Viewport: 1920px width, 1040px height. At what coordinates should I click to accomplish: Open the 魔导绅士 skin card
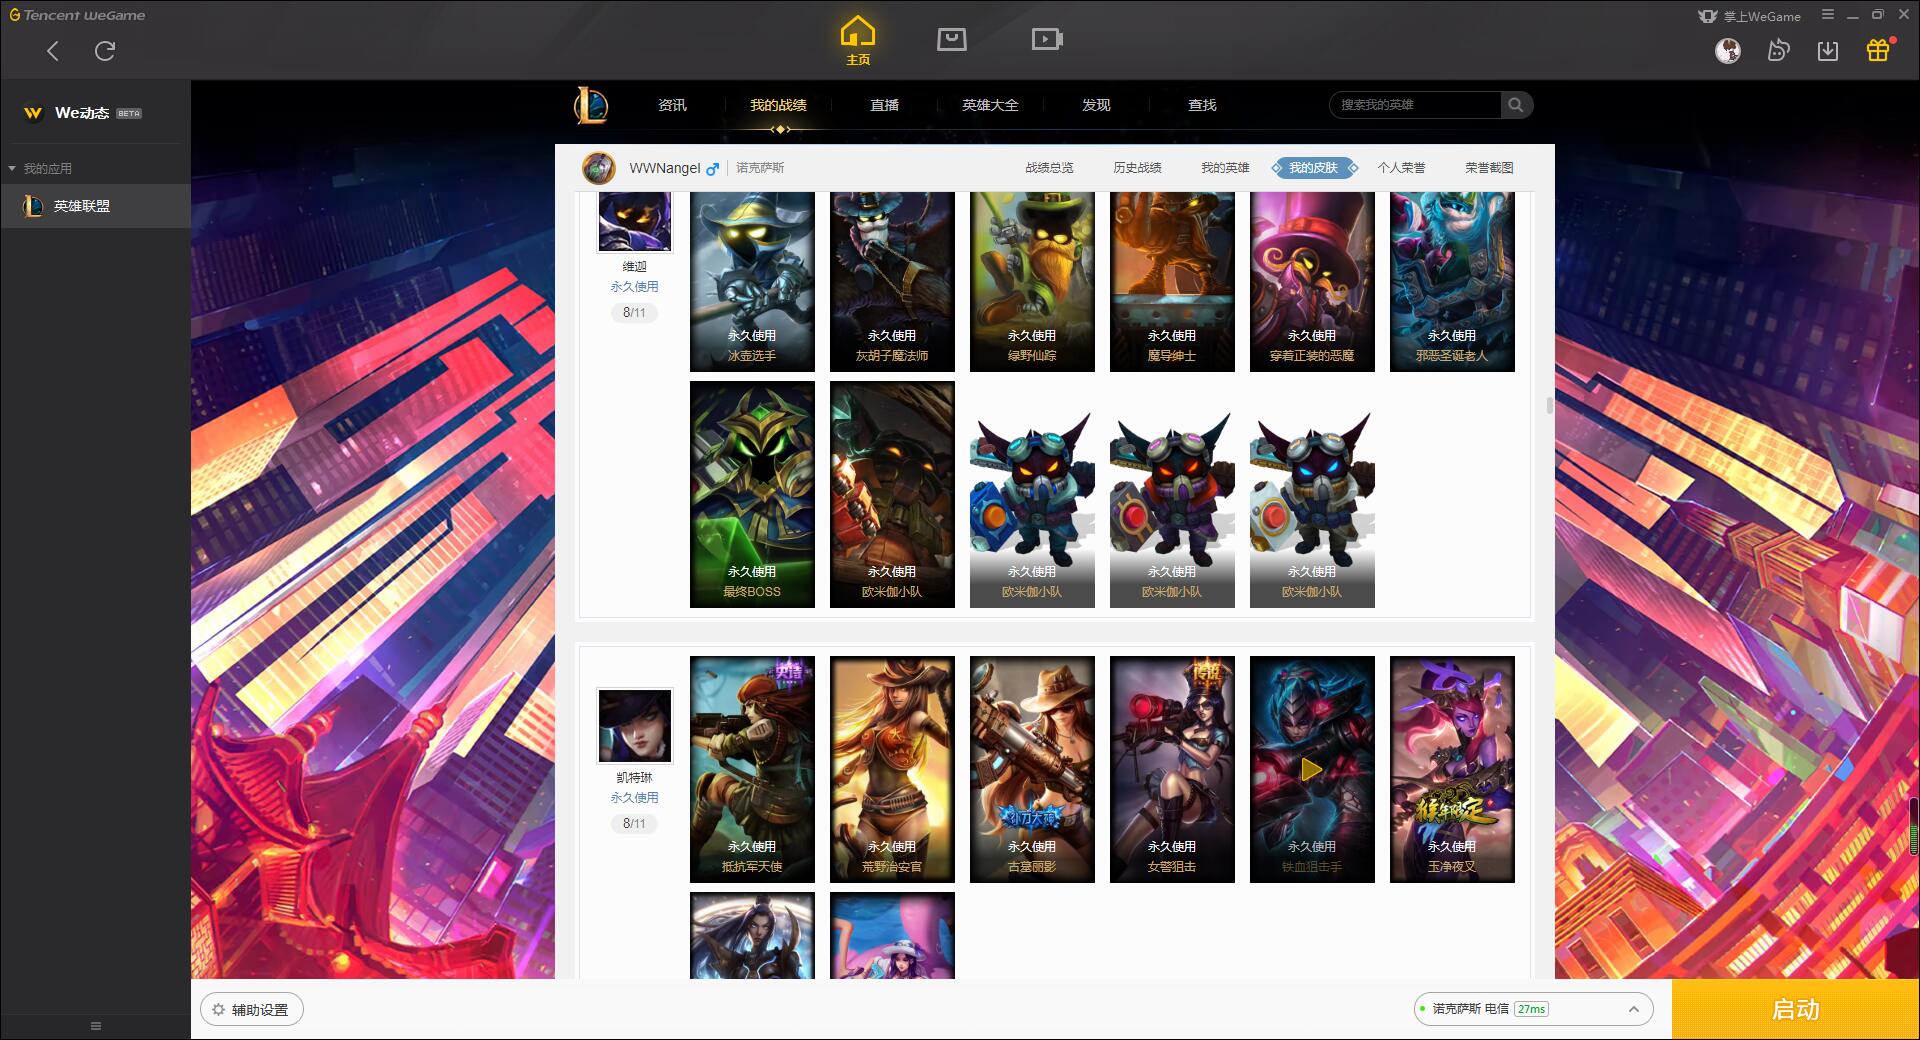click(x=1172, y=282)
